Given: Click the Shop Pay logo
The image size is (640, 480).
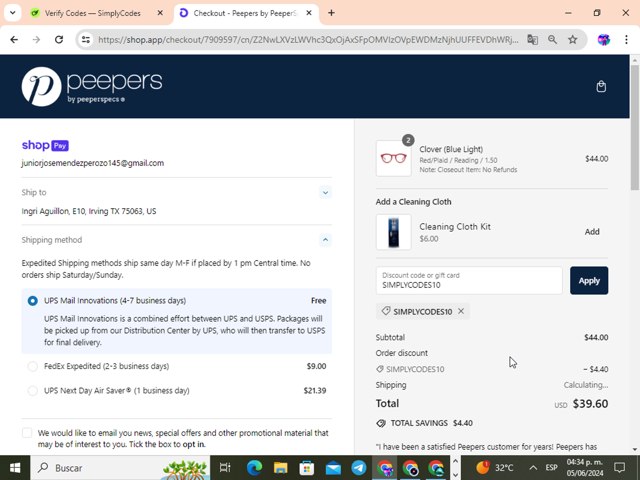Looking at the screenshot, I should point(45,145).
